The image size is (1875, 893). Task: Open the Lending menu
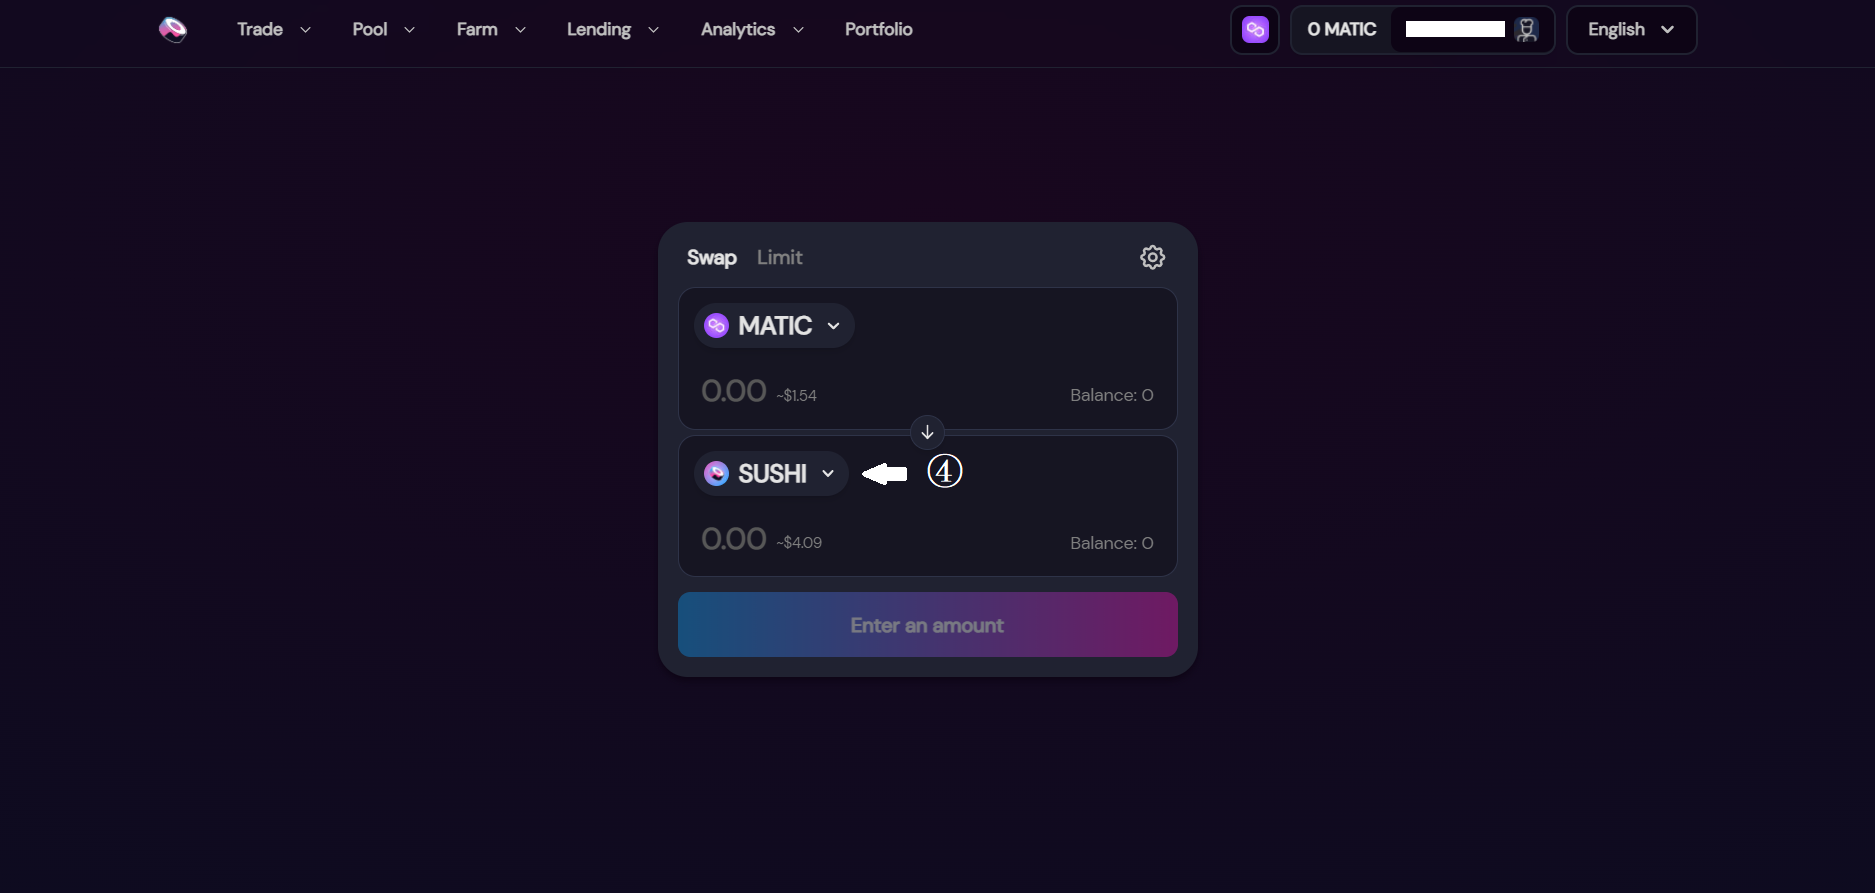613,30
